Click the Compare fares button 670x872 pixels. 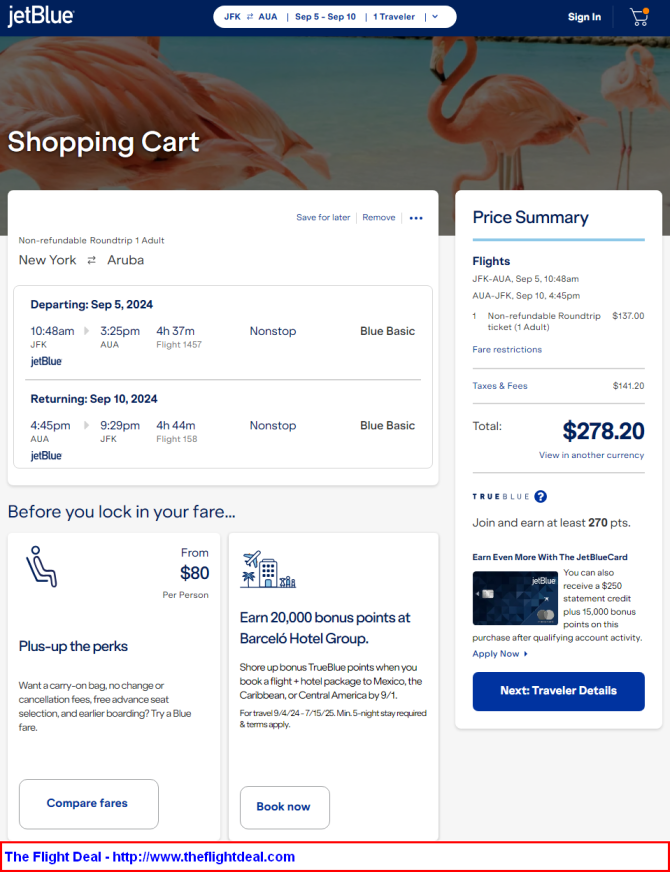[x=88, y=803]
